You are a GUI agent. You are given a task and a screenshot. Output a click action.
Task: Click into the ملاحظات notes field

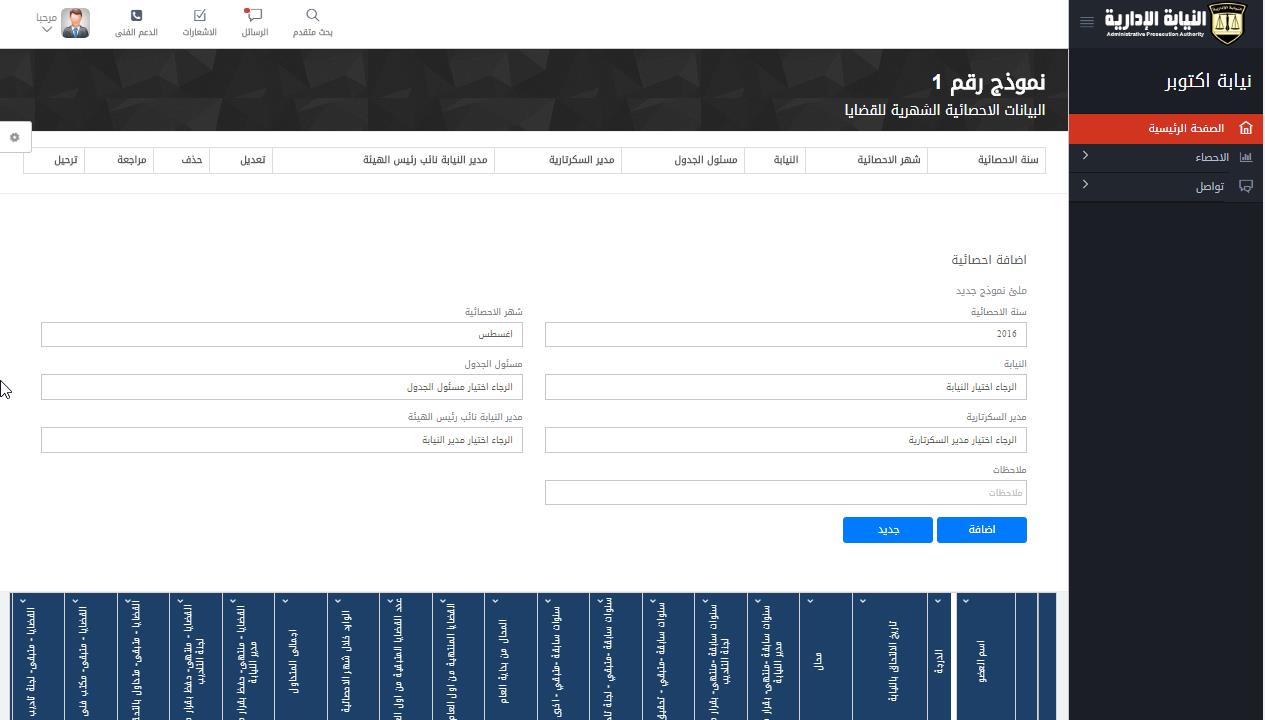785,493
